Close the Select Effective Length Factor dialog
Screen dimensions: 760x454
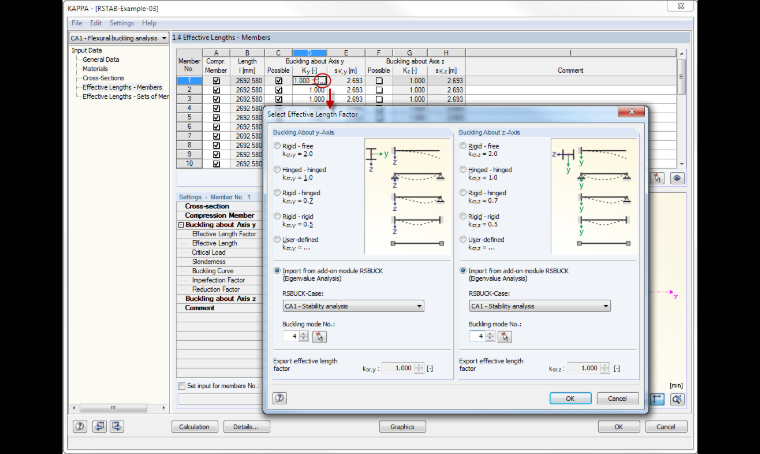[631, 111]
